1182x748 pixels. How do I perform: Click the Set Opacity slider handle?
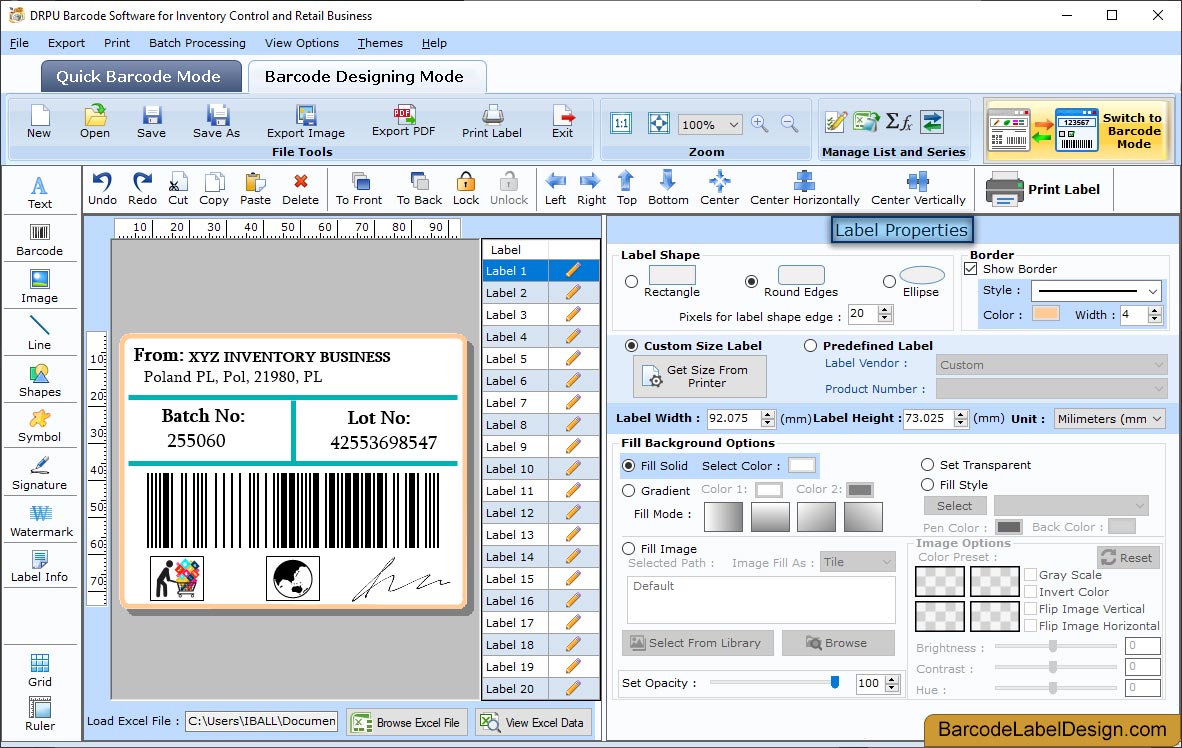click(834, 682)
